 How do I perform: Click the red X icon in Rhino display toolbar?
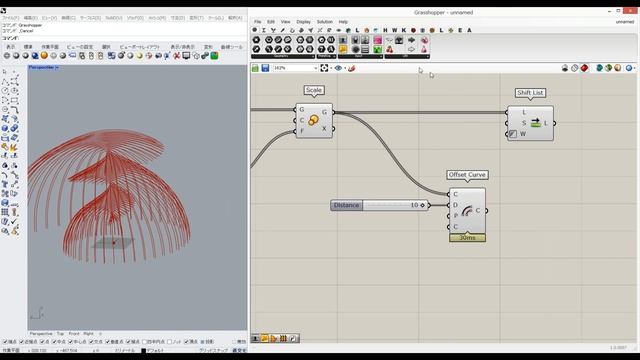coord(176,56)
